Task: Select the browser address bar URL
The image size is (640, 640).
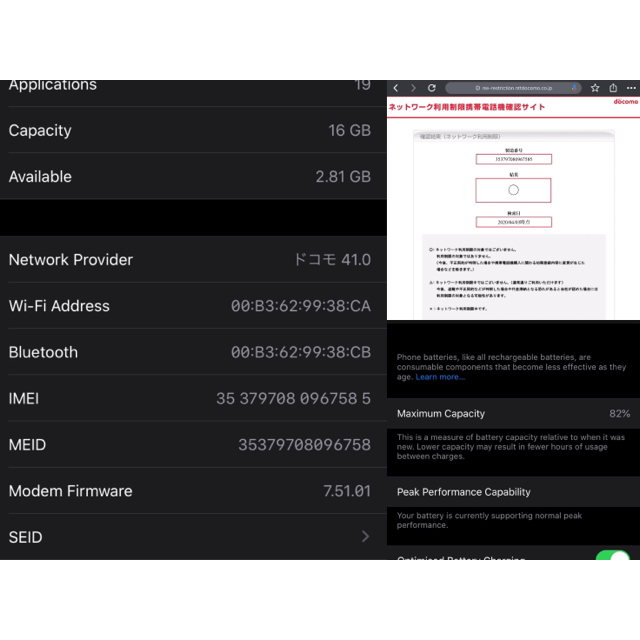Action: 513,88
